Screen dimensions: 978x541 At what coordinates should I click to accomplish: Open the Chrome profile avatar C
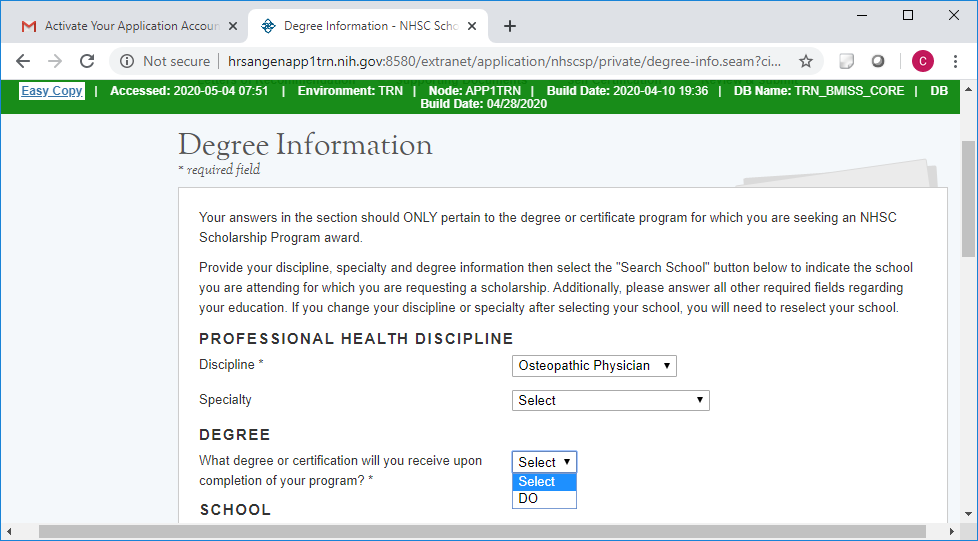point(922,61)
